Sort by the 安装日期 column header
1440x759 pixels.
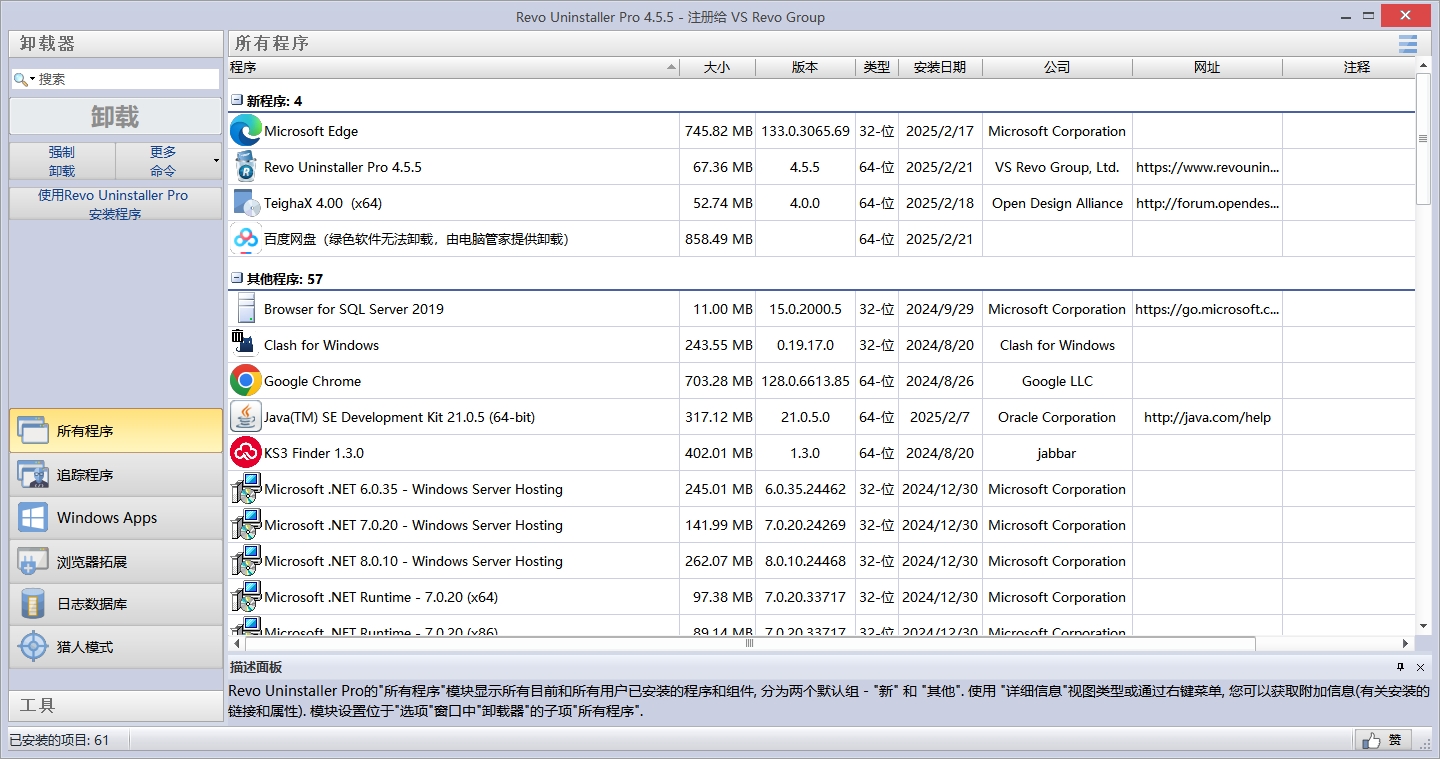tap(940, 67)
